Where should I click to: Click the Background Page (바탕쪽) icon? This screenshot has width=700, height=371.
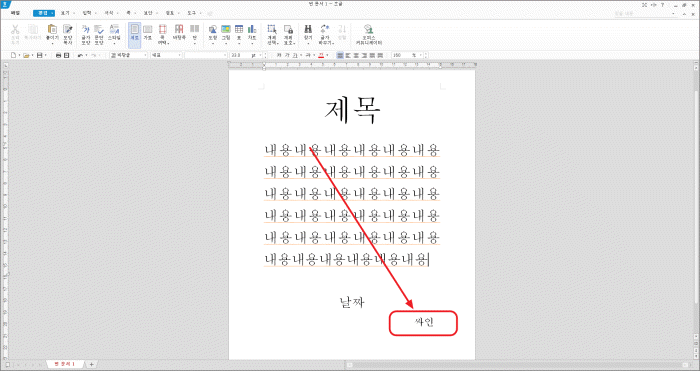[179, 29]
